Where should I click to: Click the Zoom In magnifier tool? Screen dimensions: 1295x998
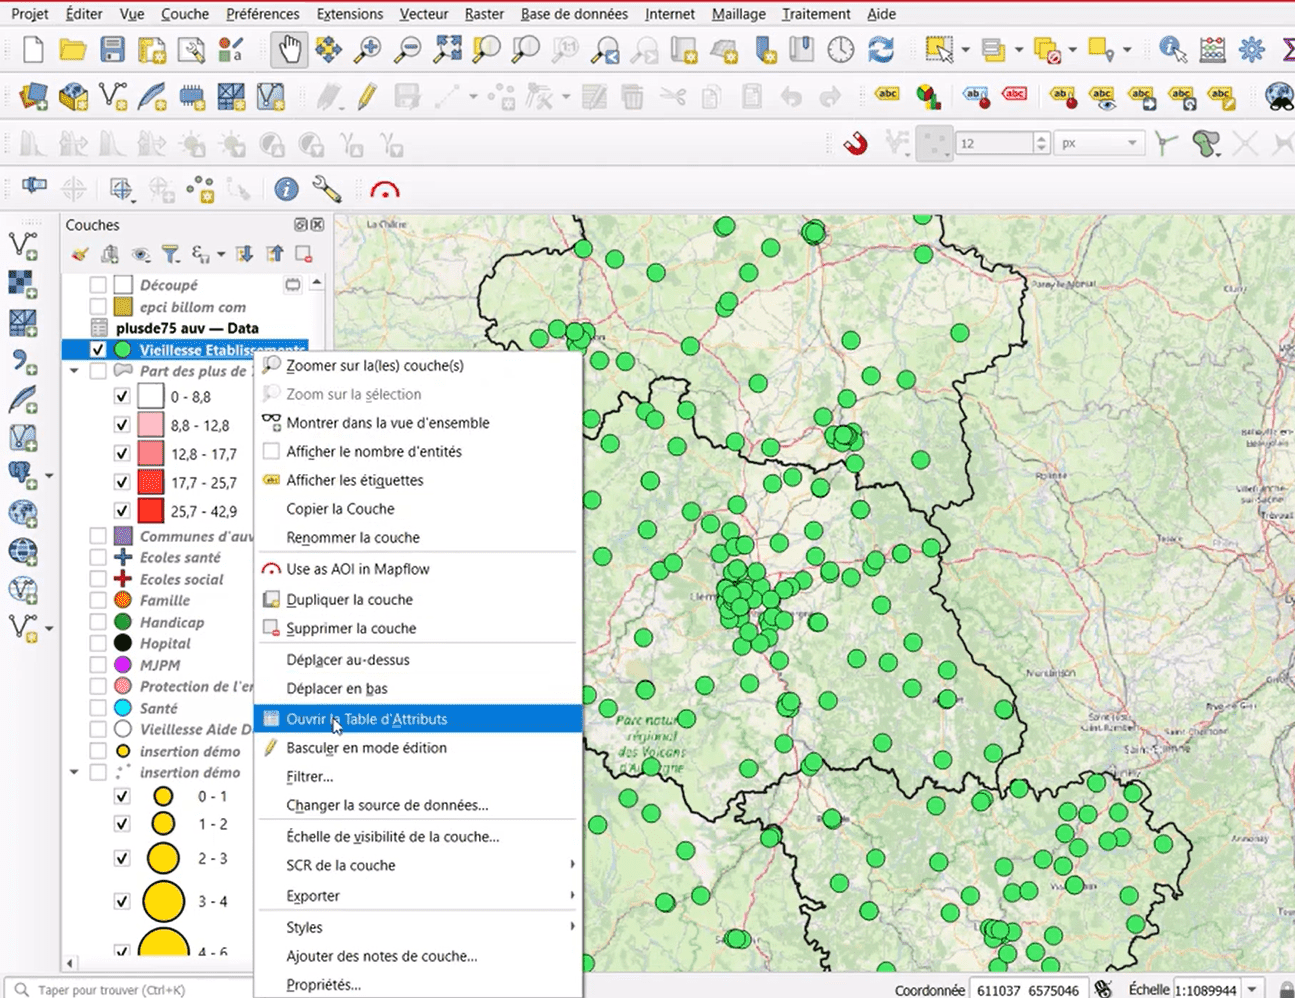[368, 49]
